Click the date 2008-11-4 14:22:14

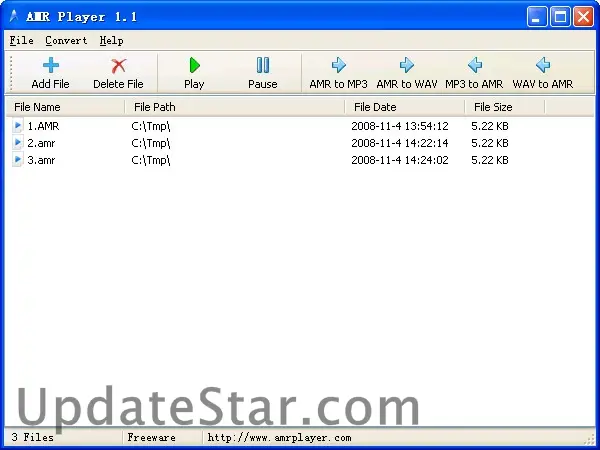point(400,143)
